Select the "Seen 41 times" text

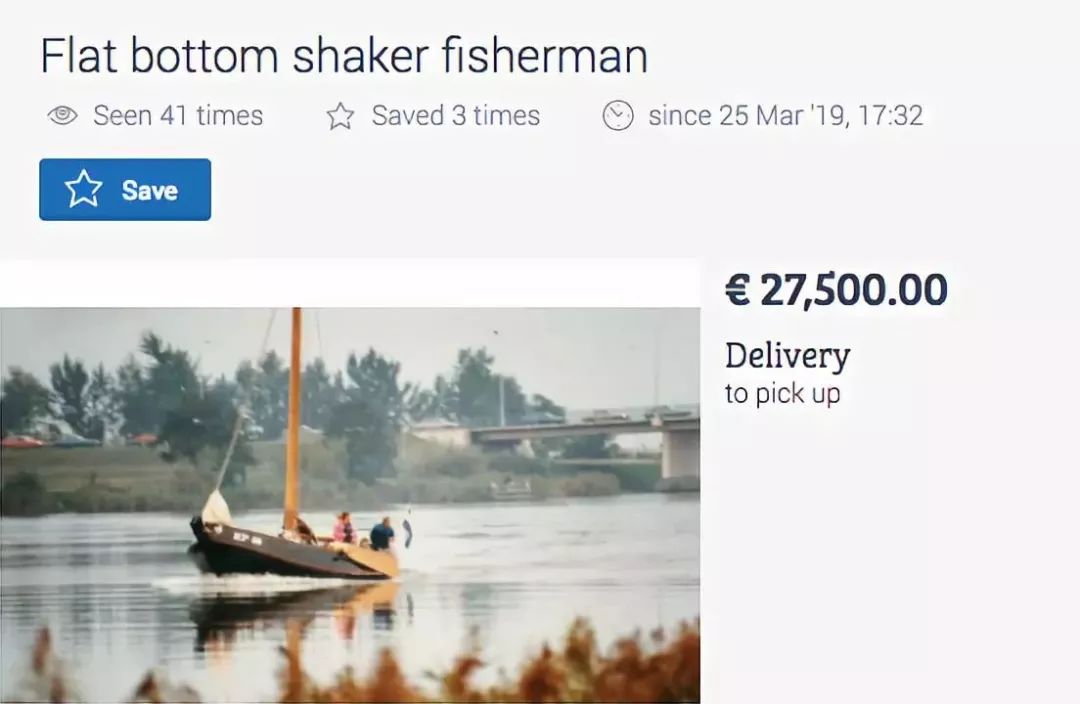click(x=178, y=116)
